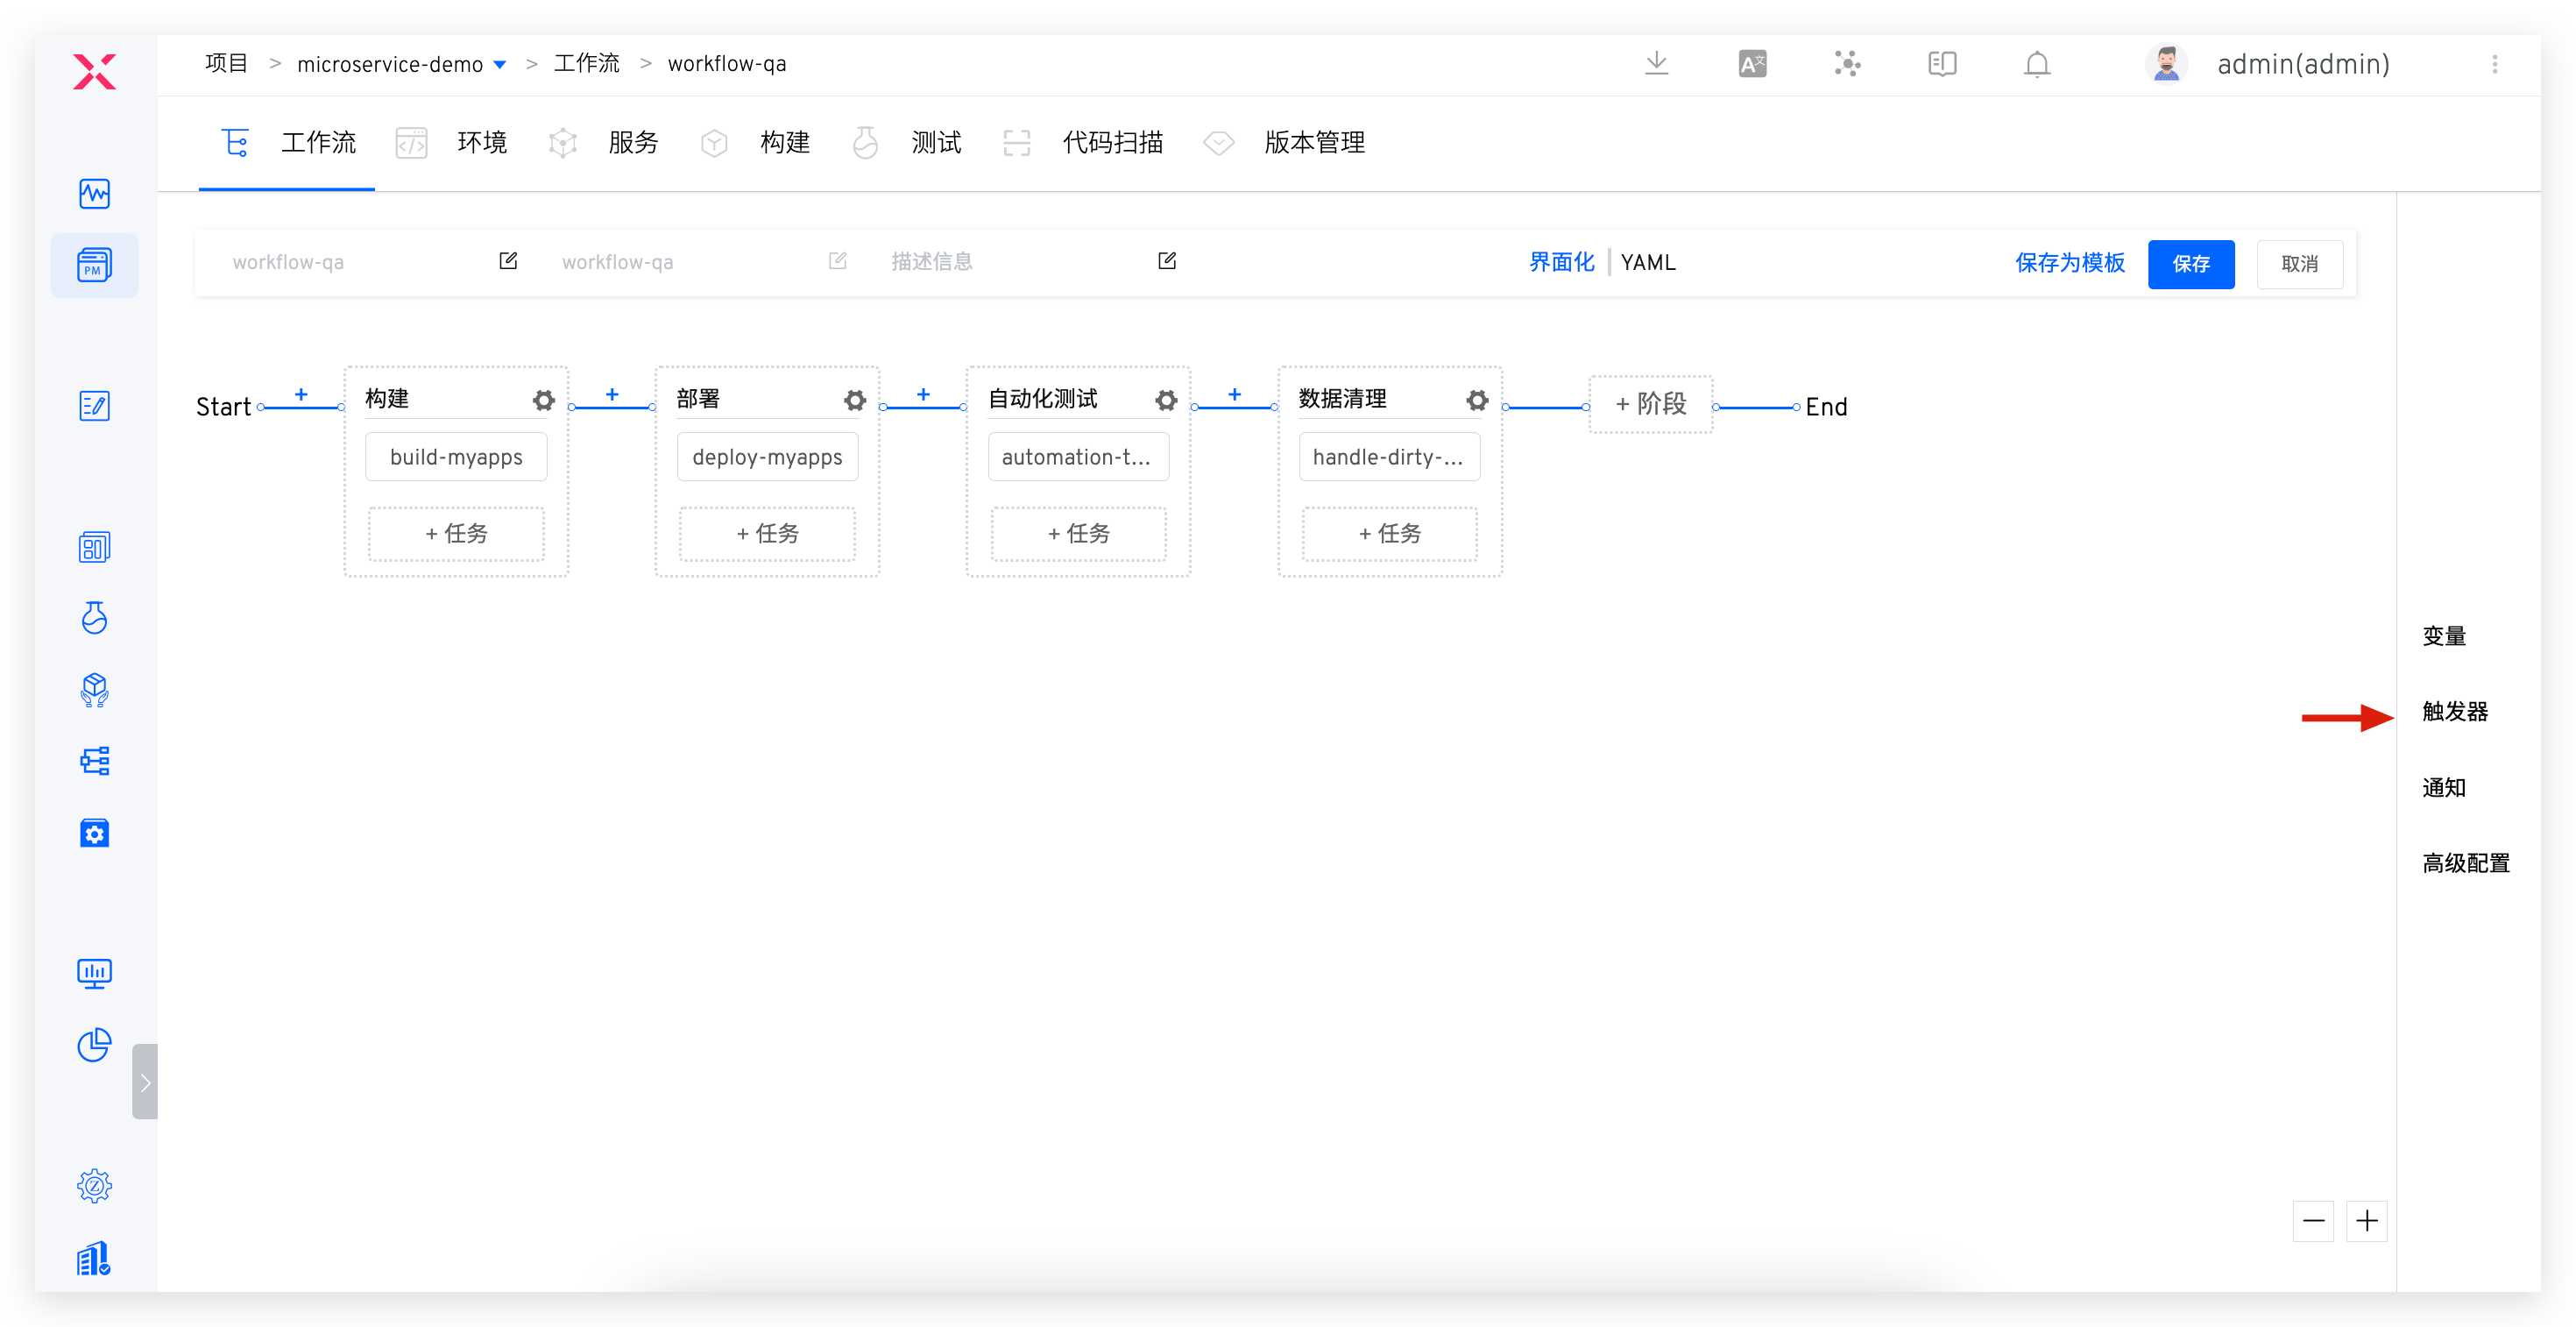
Task: Open settings gear for 数据清理 stage
Action: [1477, 400]
